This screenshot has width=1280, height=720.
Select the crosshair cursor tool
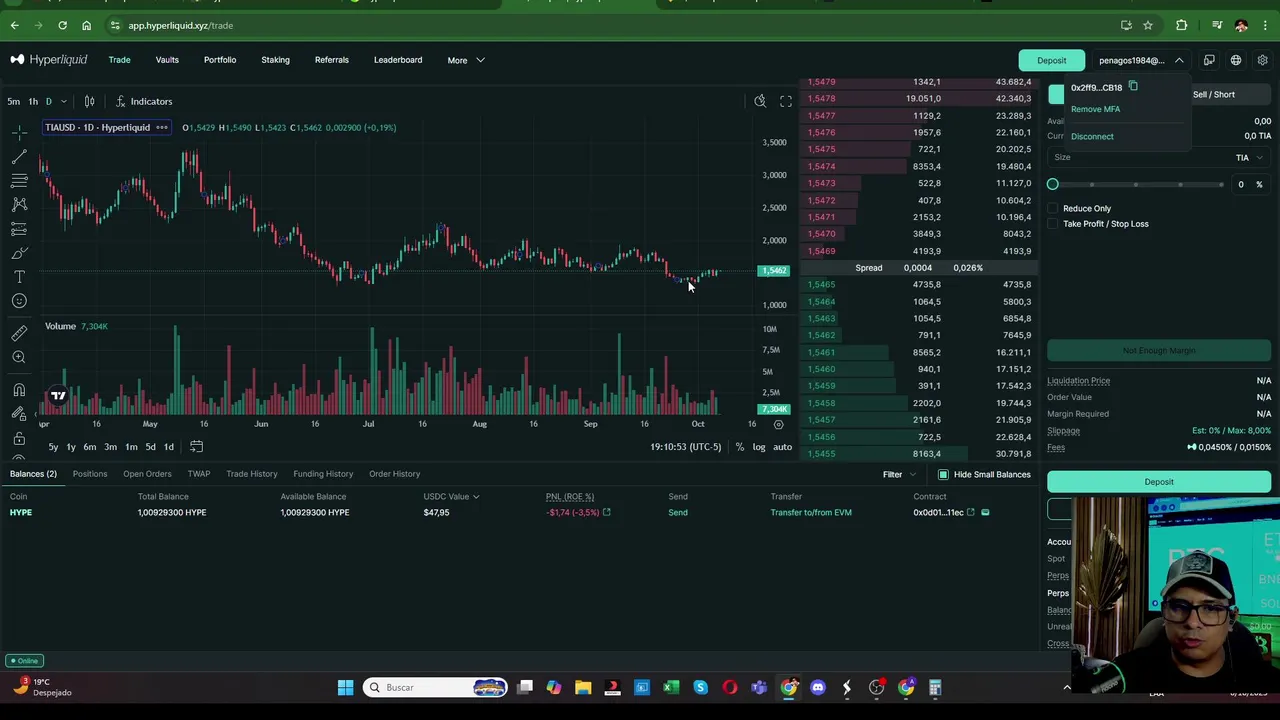coord(19,132)
